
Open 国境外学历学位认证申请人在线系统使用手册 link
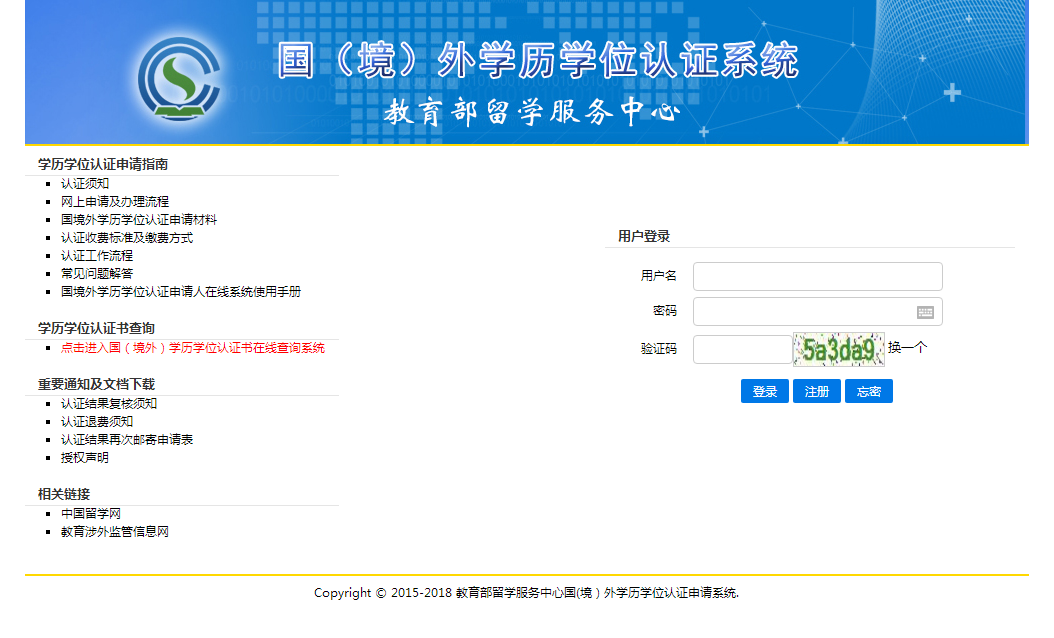(181, 292)
